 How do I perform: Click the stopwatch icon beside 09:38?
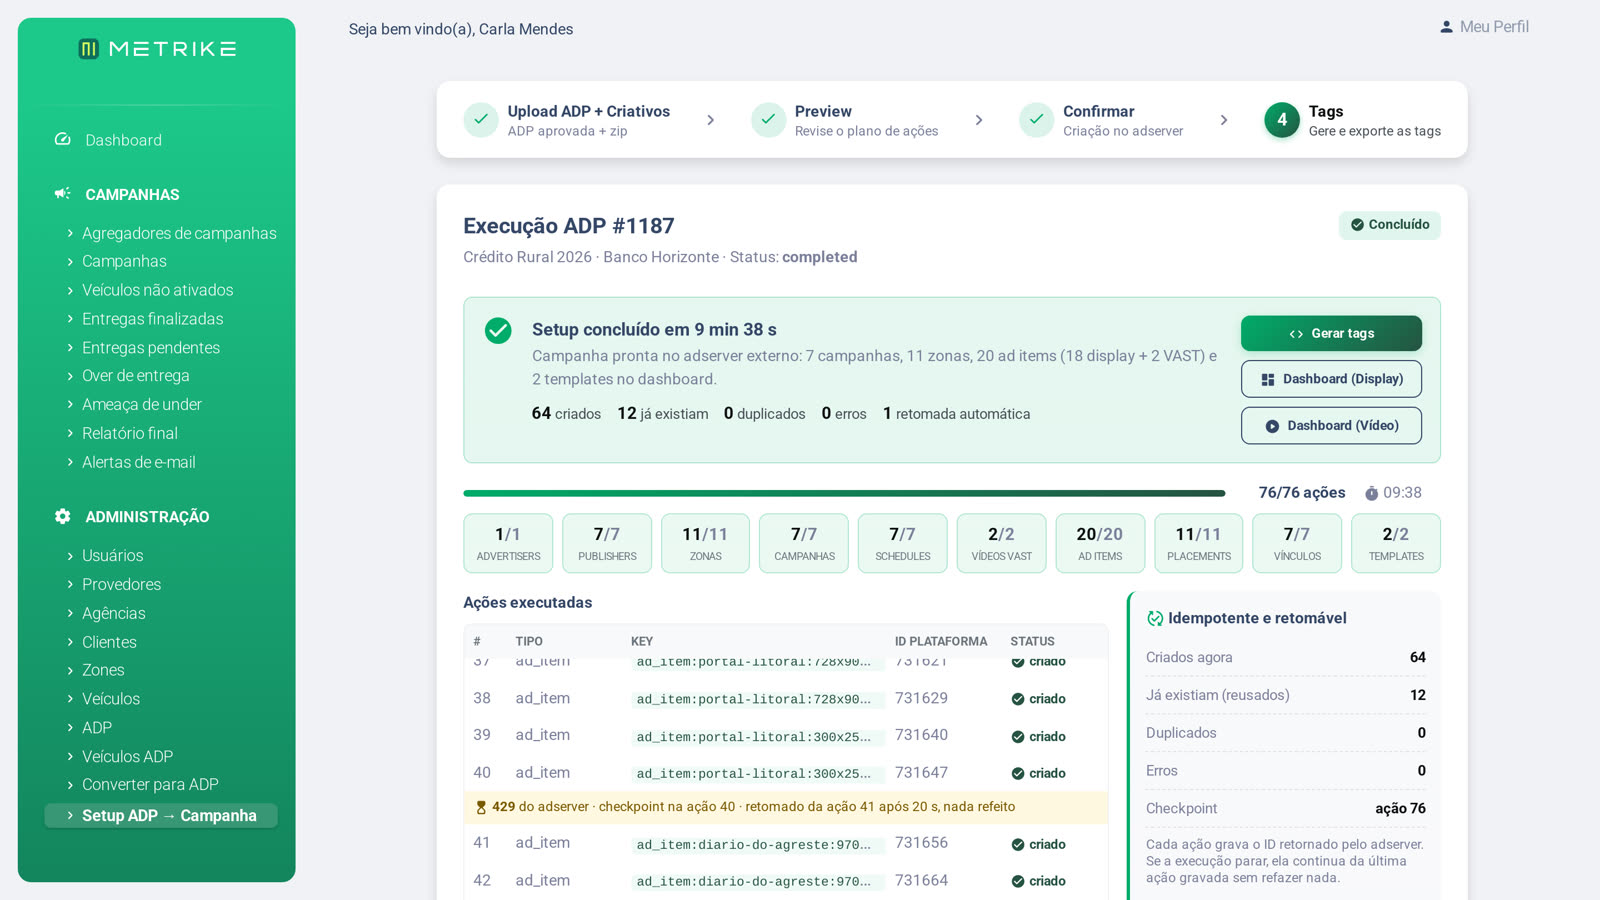pos(1372,493)
